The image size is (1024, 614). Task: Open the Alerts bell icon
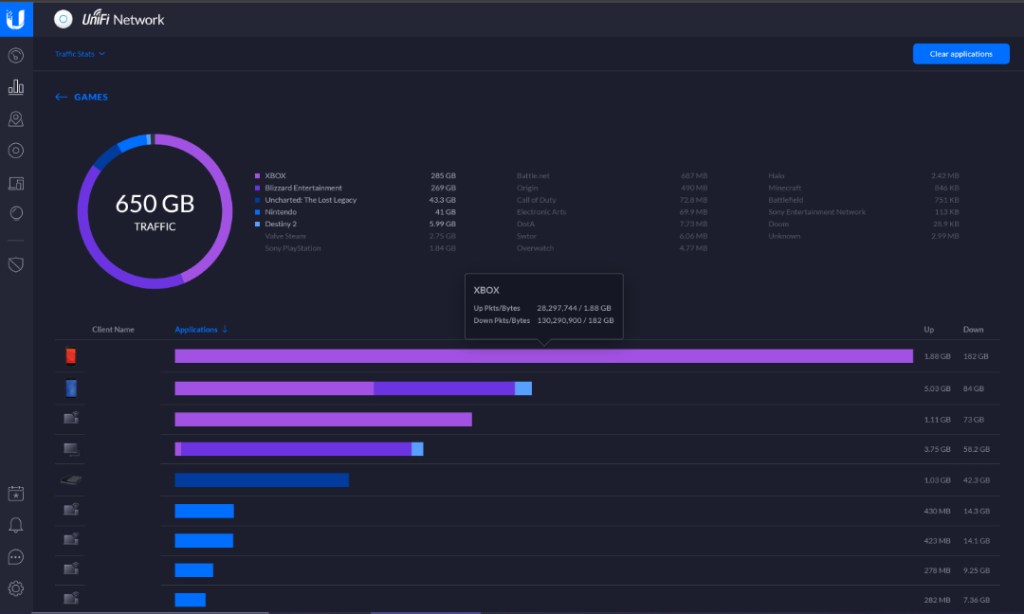(x=15, y=525)
